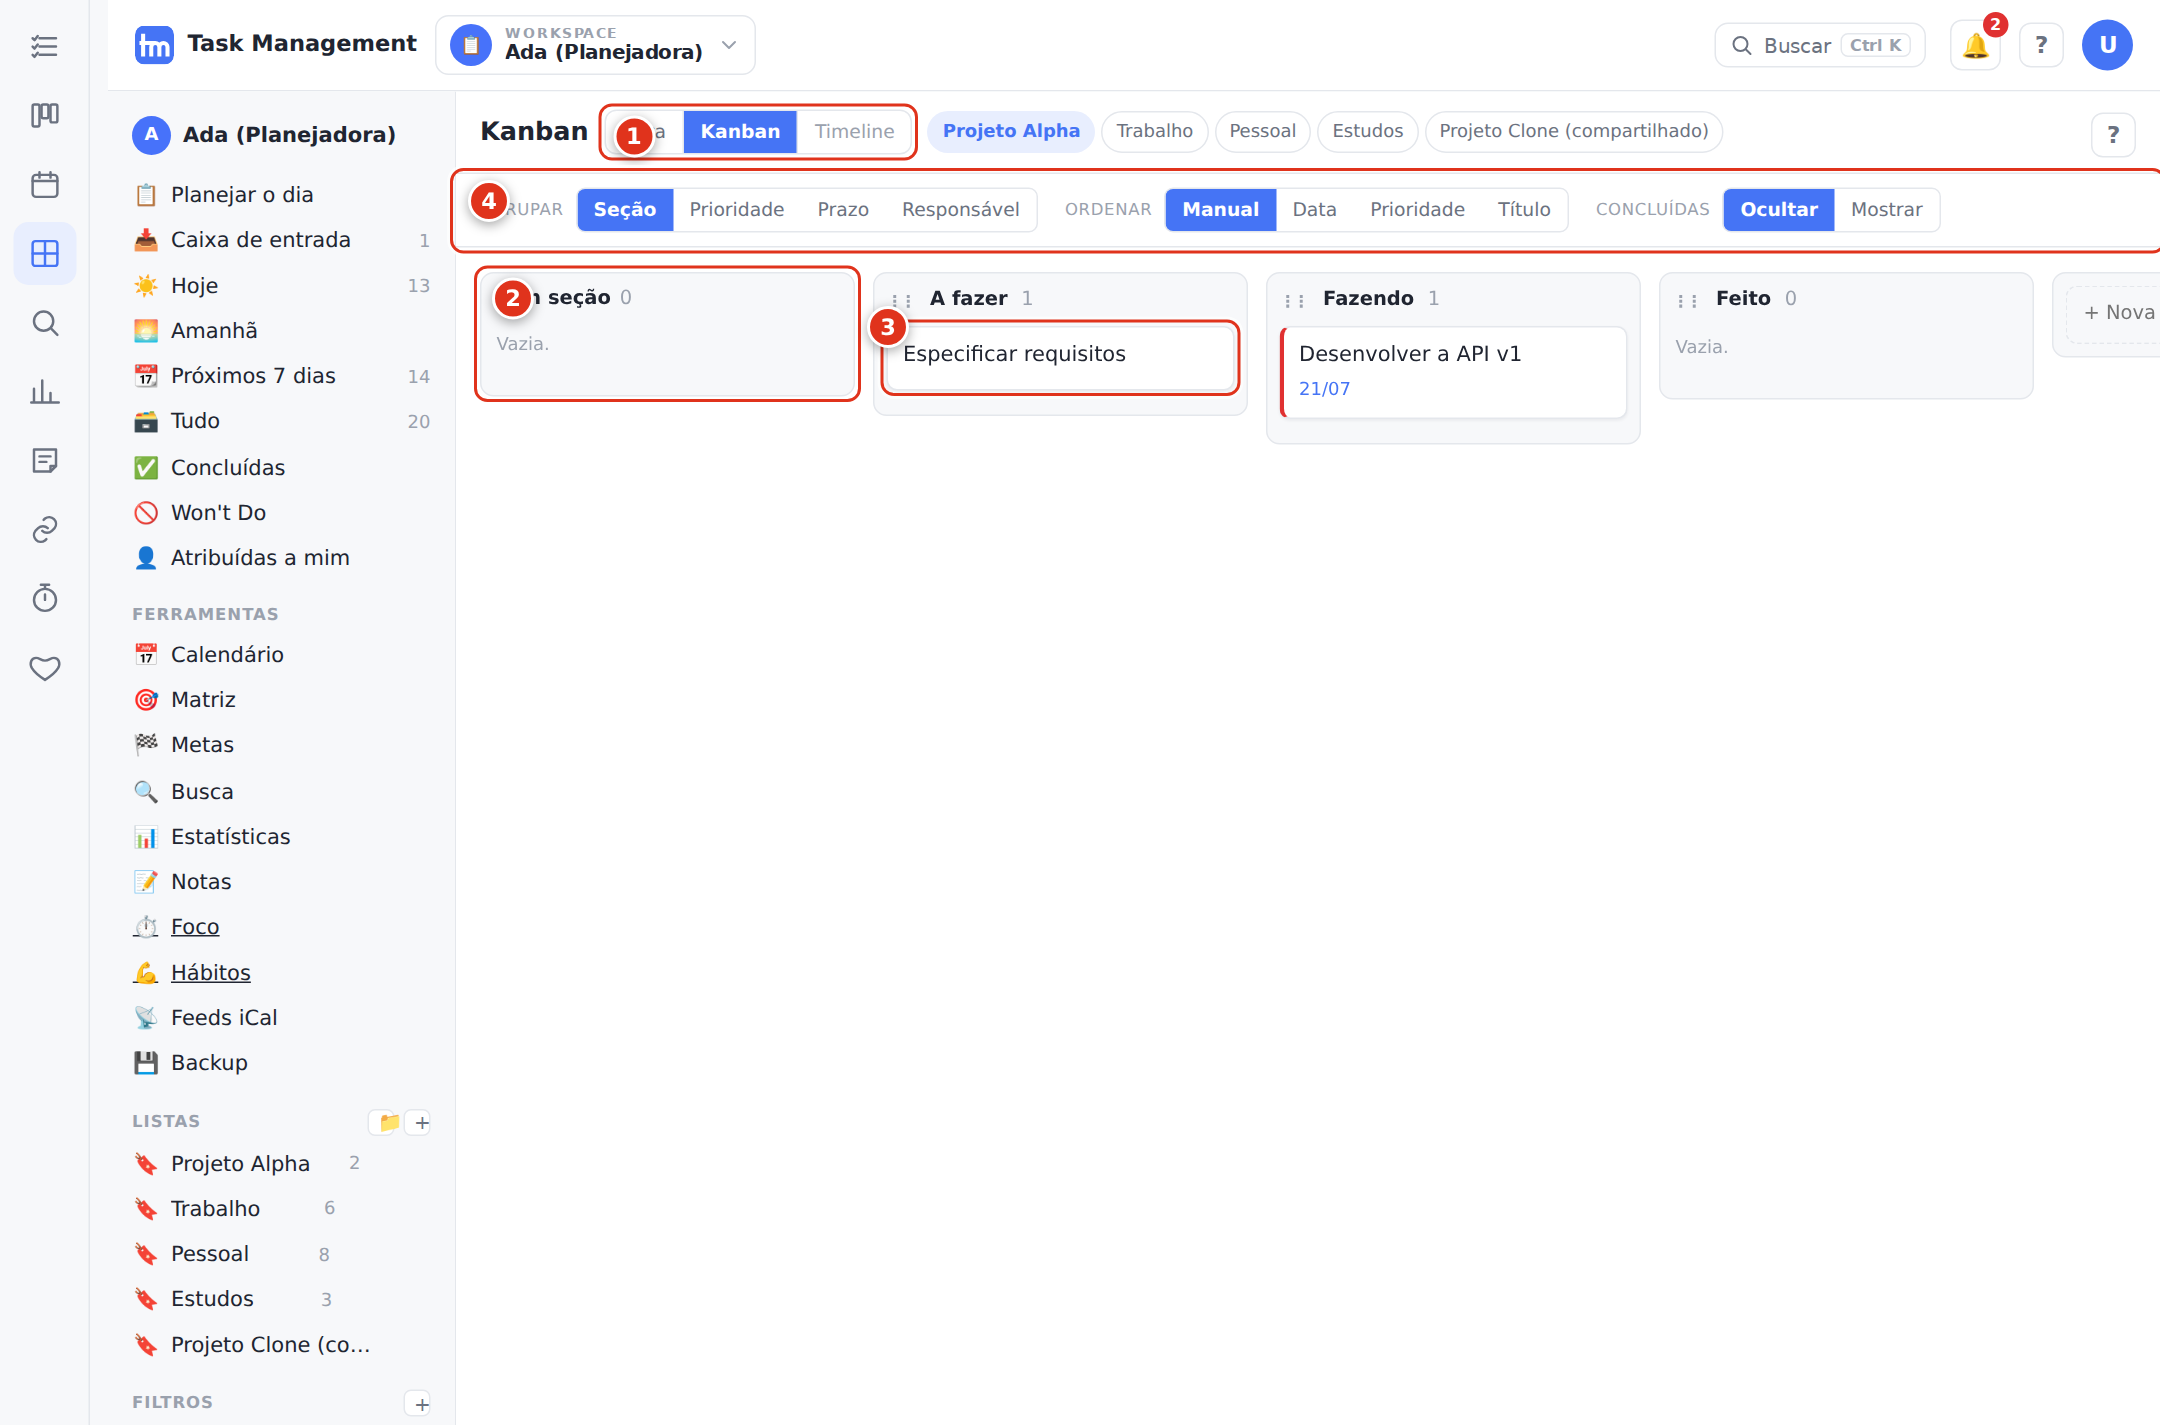Viewport: 2160px width, 1425px height.
Task: Open the notes icon in left rail
Action: click(44, 461)
